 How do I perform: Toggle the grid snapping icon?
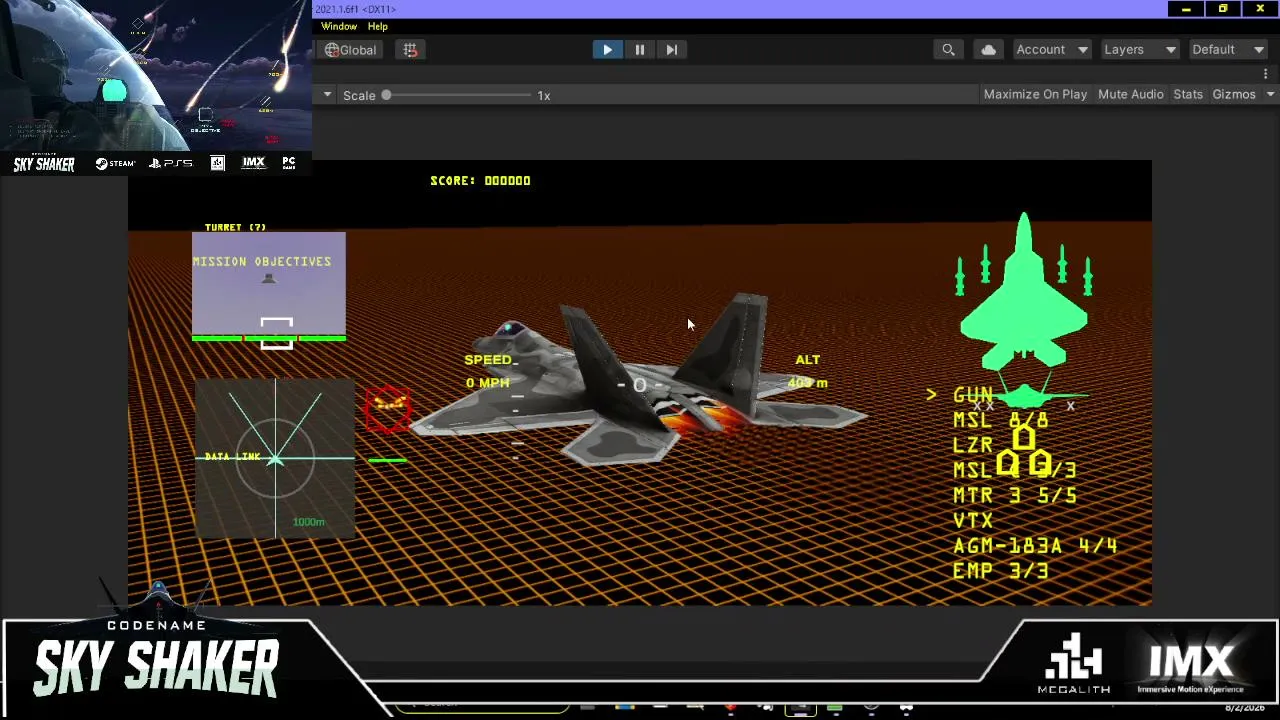point(410,49)
